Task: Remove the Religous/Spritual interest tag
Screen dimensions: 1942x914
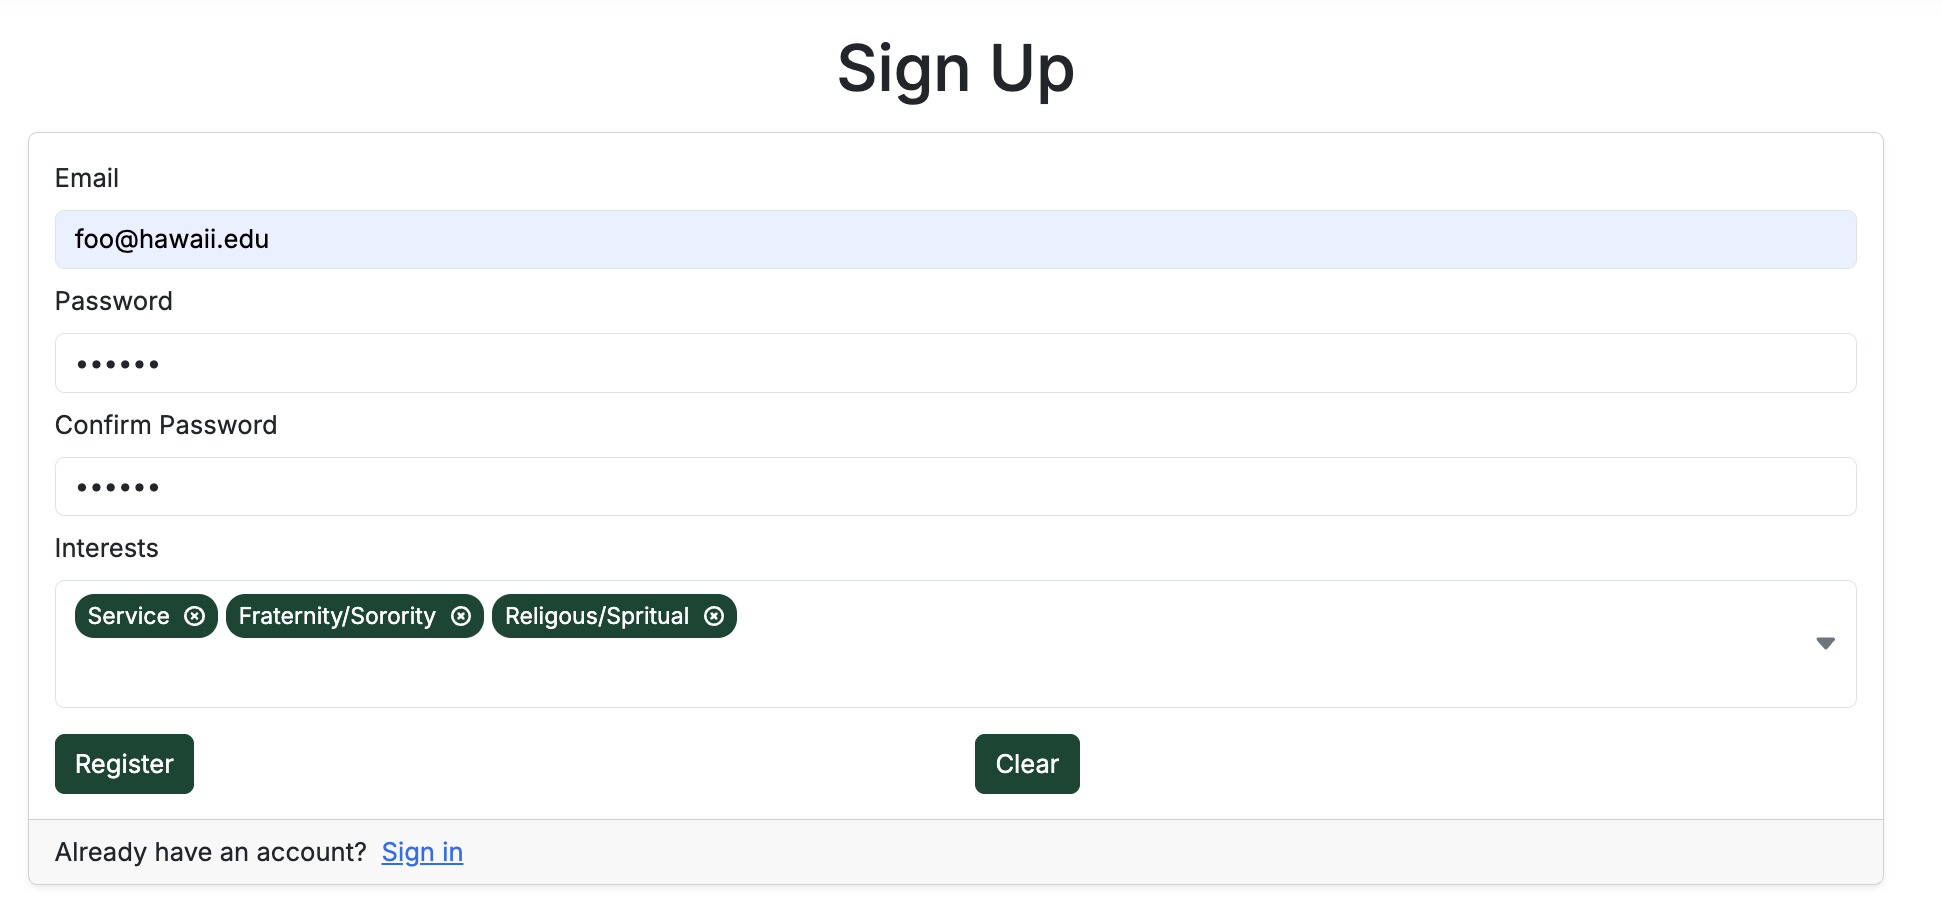Action: tap(714, 616)
